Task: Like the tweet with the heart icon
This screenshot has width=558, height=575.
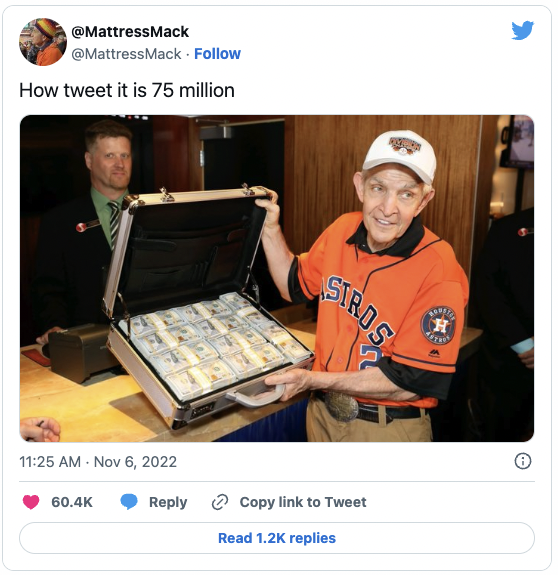Action: click(x=31, y=502)
